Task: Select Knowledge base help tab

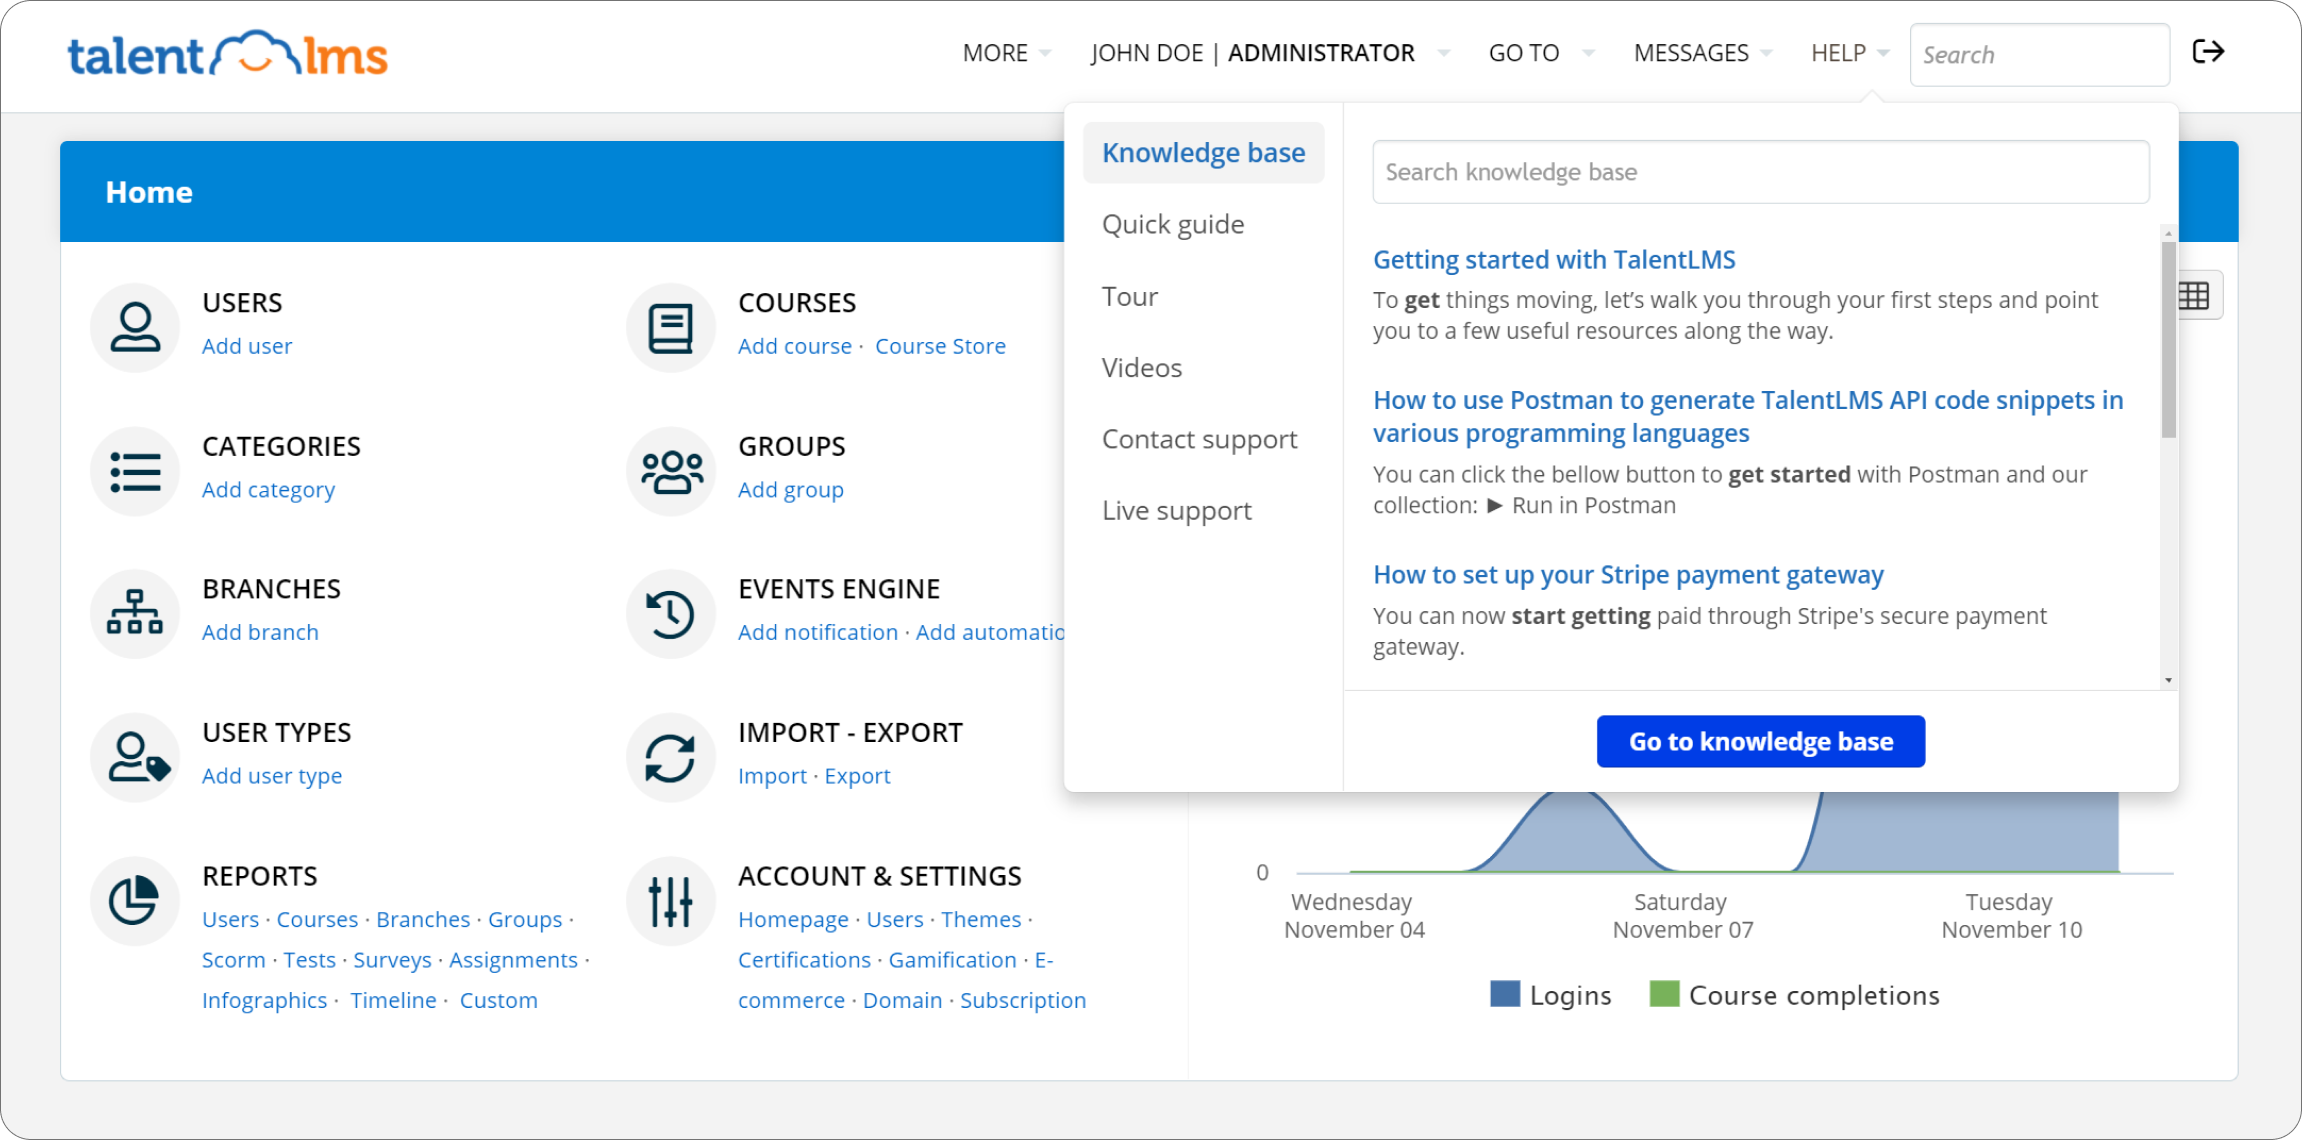Action: click(x=1204, y=153)
